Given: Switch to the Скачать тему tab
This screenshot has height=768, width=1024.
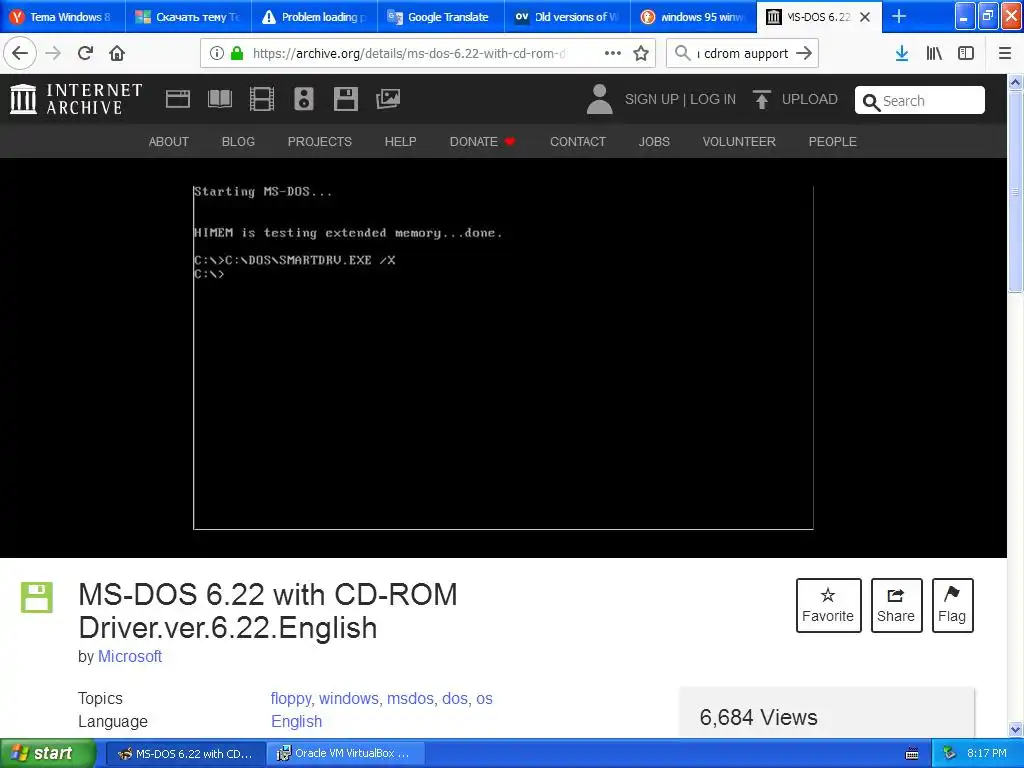Looking at the screenshot, I should [189, 17].
